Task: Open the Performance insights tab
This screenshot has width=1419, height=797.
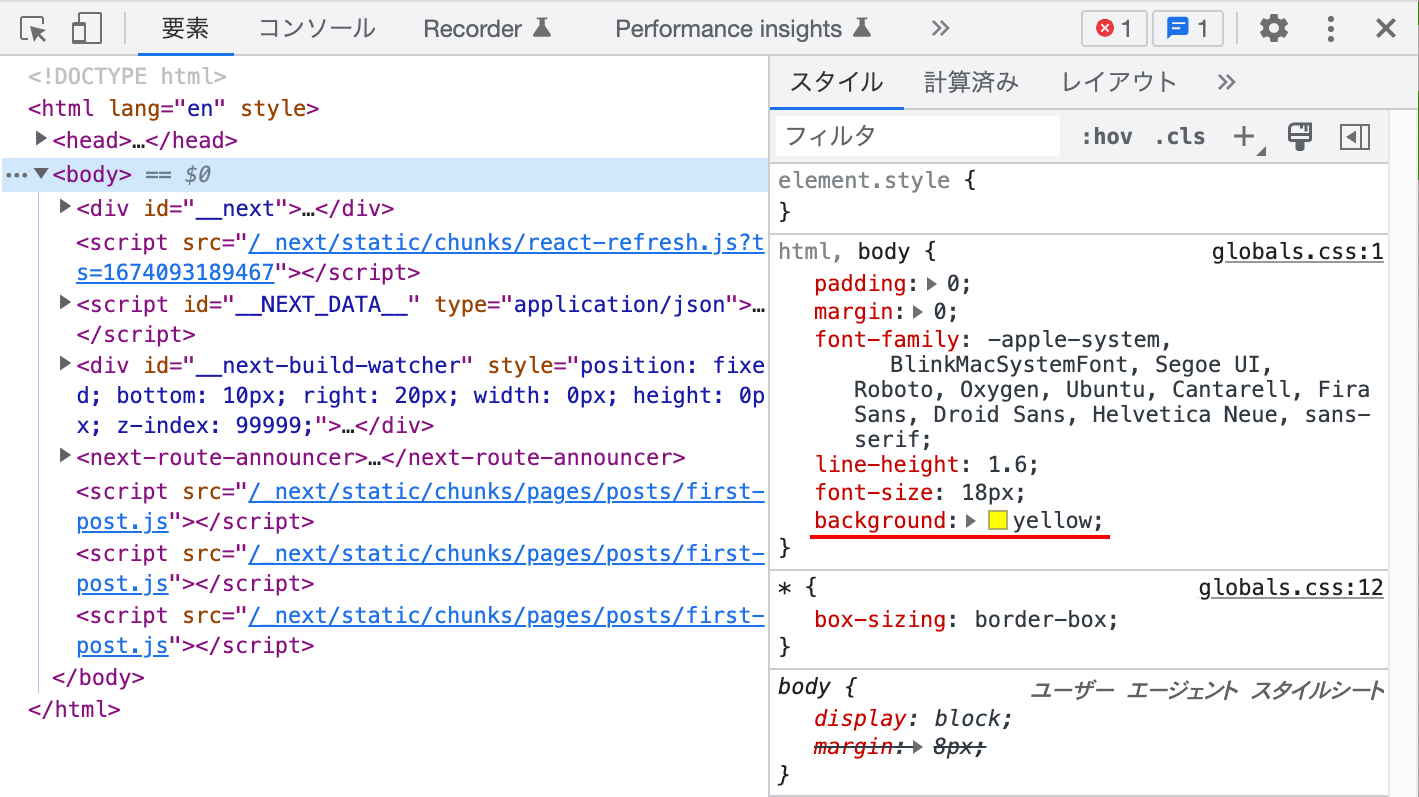Action: pyautogui.click(x=744, y=28)
